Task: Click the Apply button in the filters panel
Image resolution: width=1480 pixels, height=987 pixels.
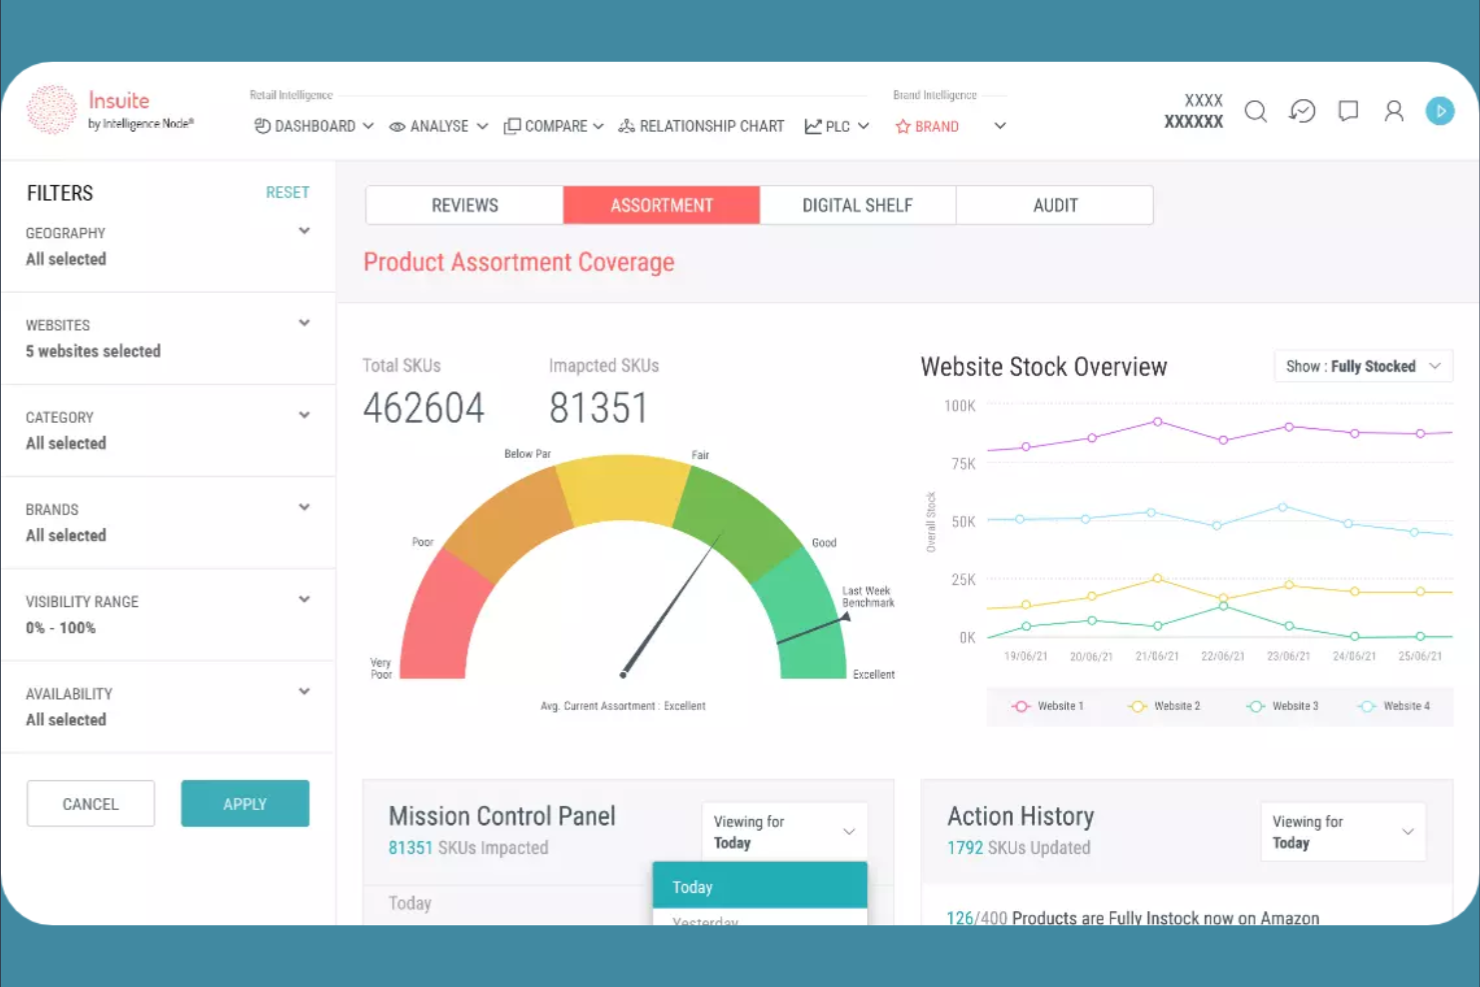Action: pos(244,803)
